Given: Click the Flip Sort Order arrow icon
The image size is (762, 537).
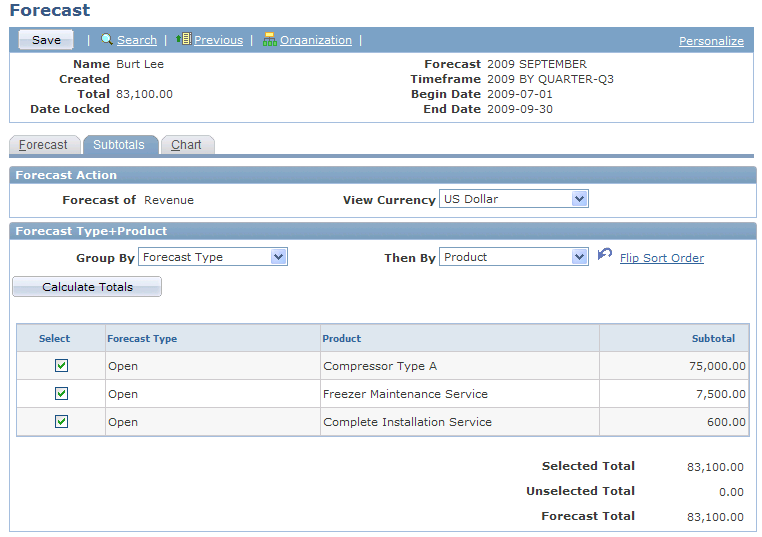Looking at the screenshot, I should click(605, 254).
